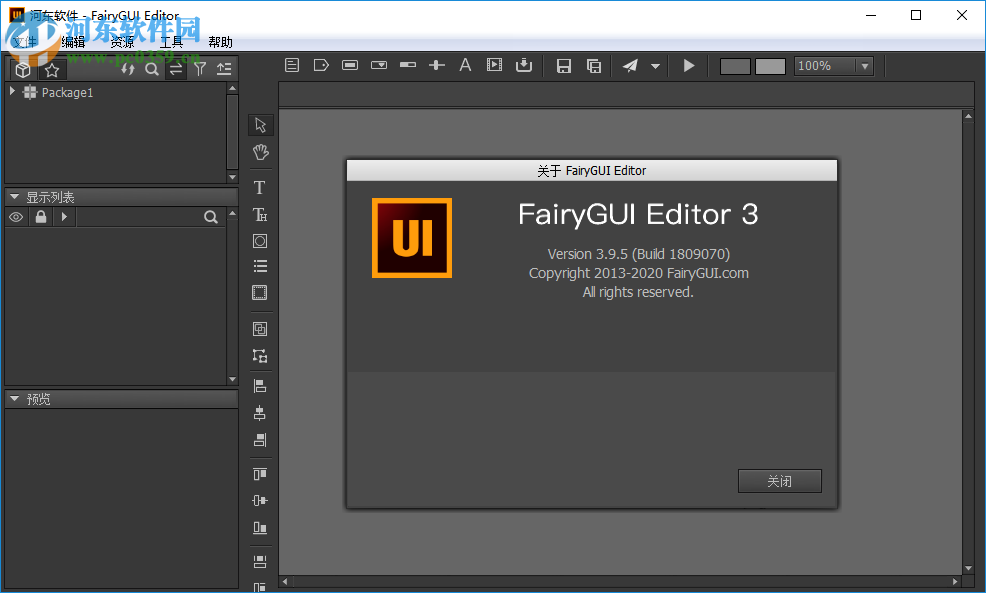Run a preview with the play icon
Viewport: 986px width, 593px height.
pos(688,65)
